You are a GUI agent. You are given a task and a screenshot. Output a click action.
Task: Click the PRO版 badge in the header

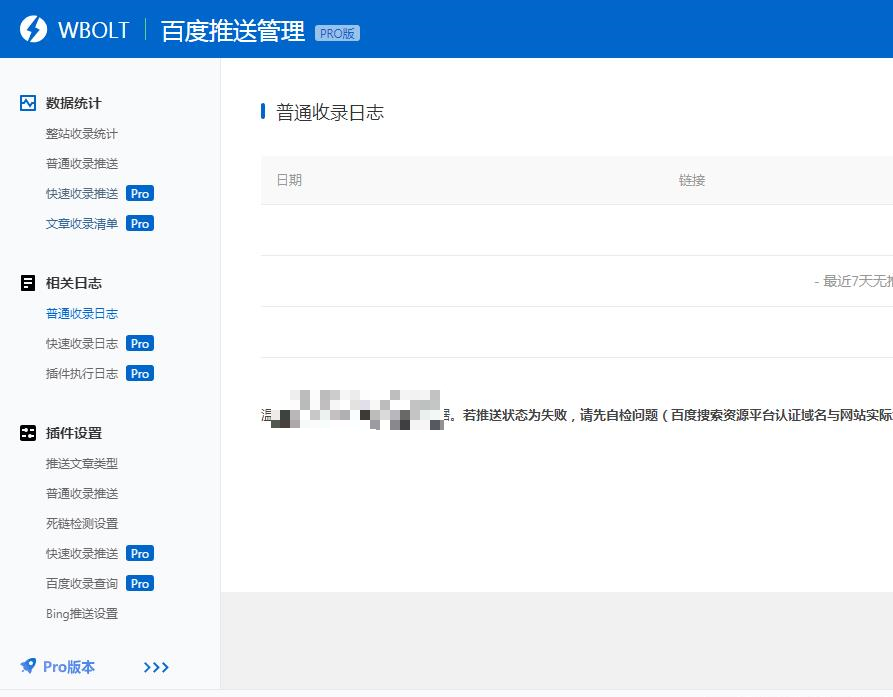tap(338, 32)
